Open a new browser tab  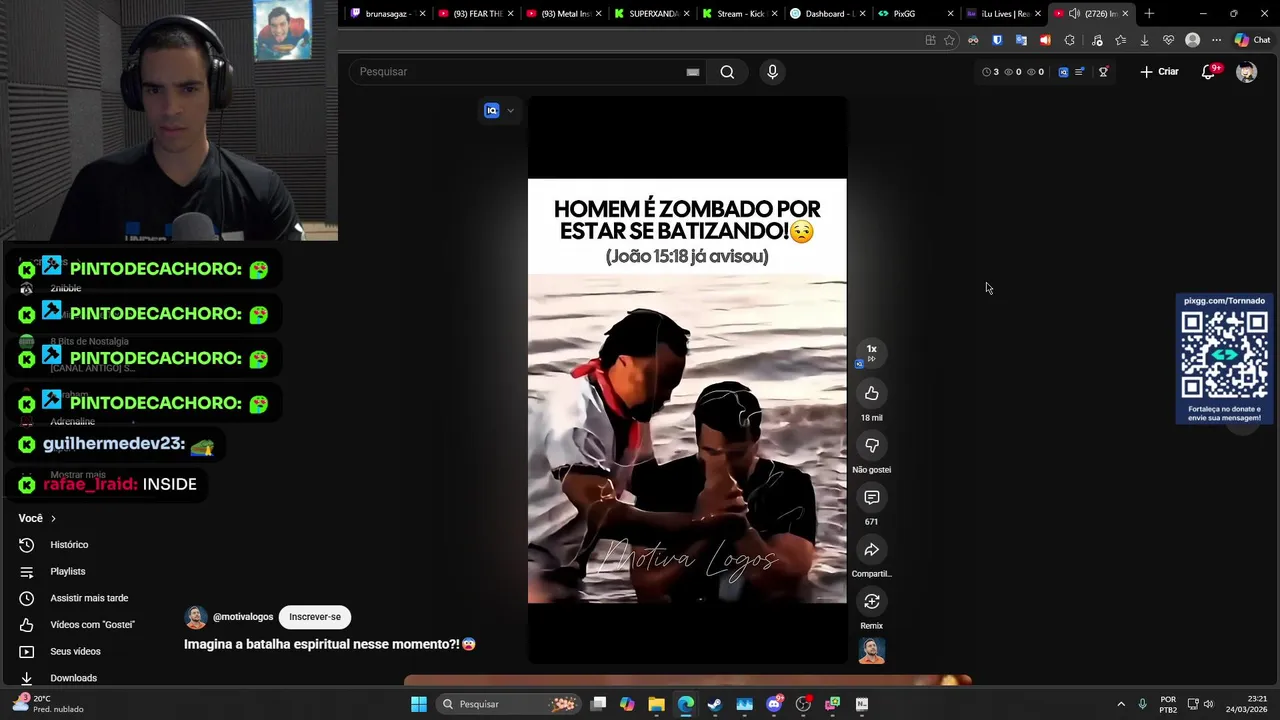(x=1149, y=14)
